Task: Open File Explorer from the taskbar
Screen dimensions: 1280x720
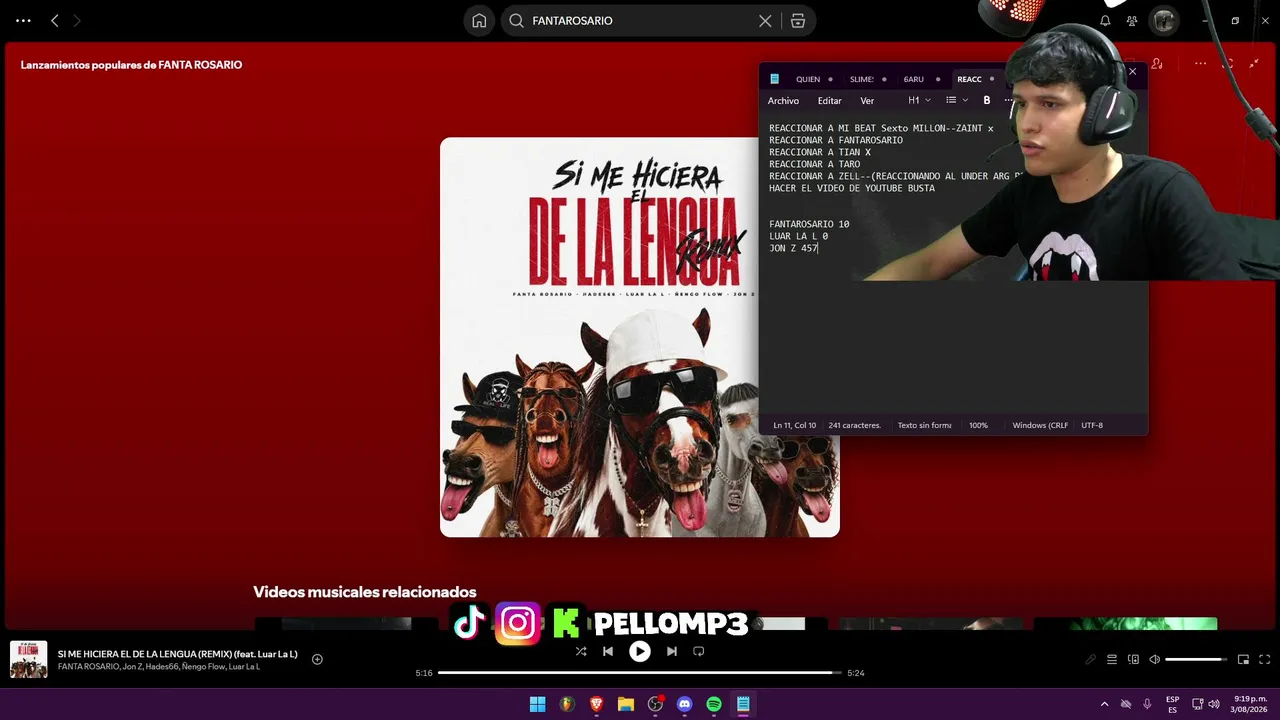Action: (x=626, y=704)
